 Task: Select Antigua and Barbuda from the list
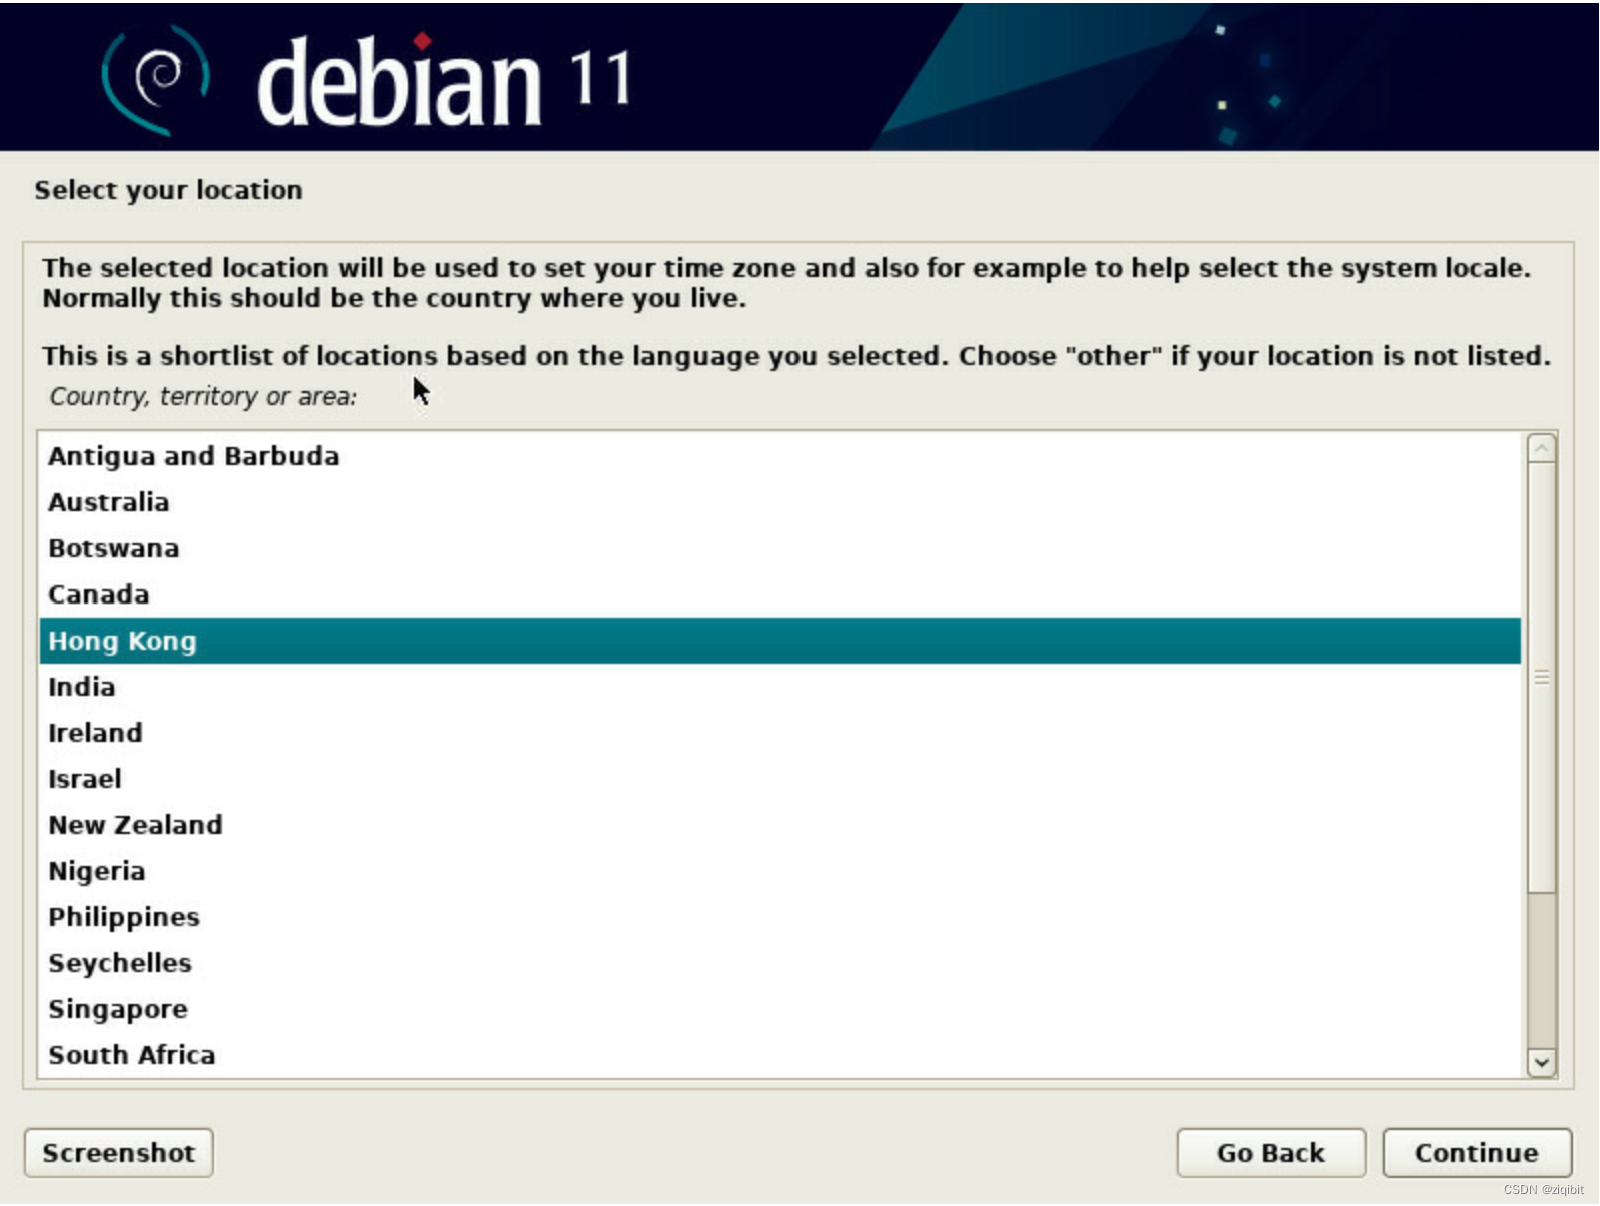tap(780, 456)
